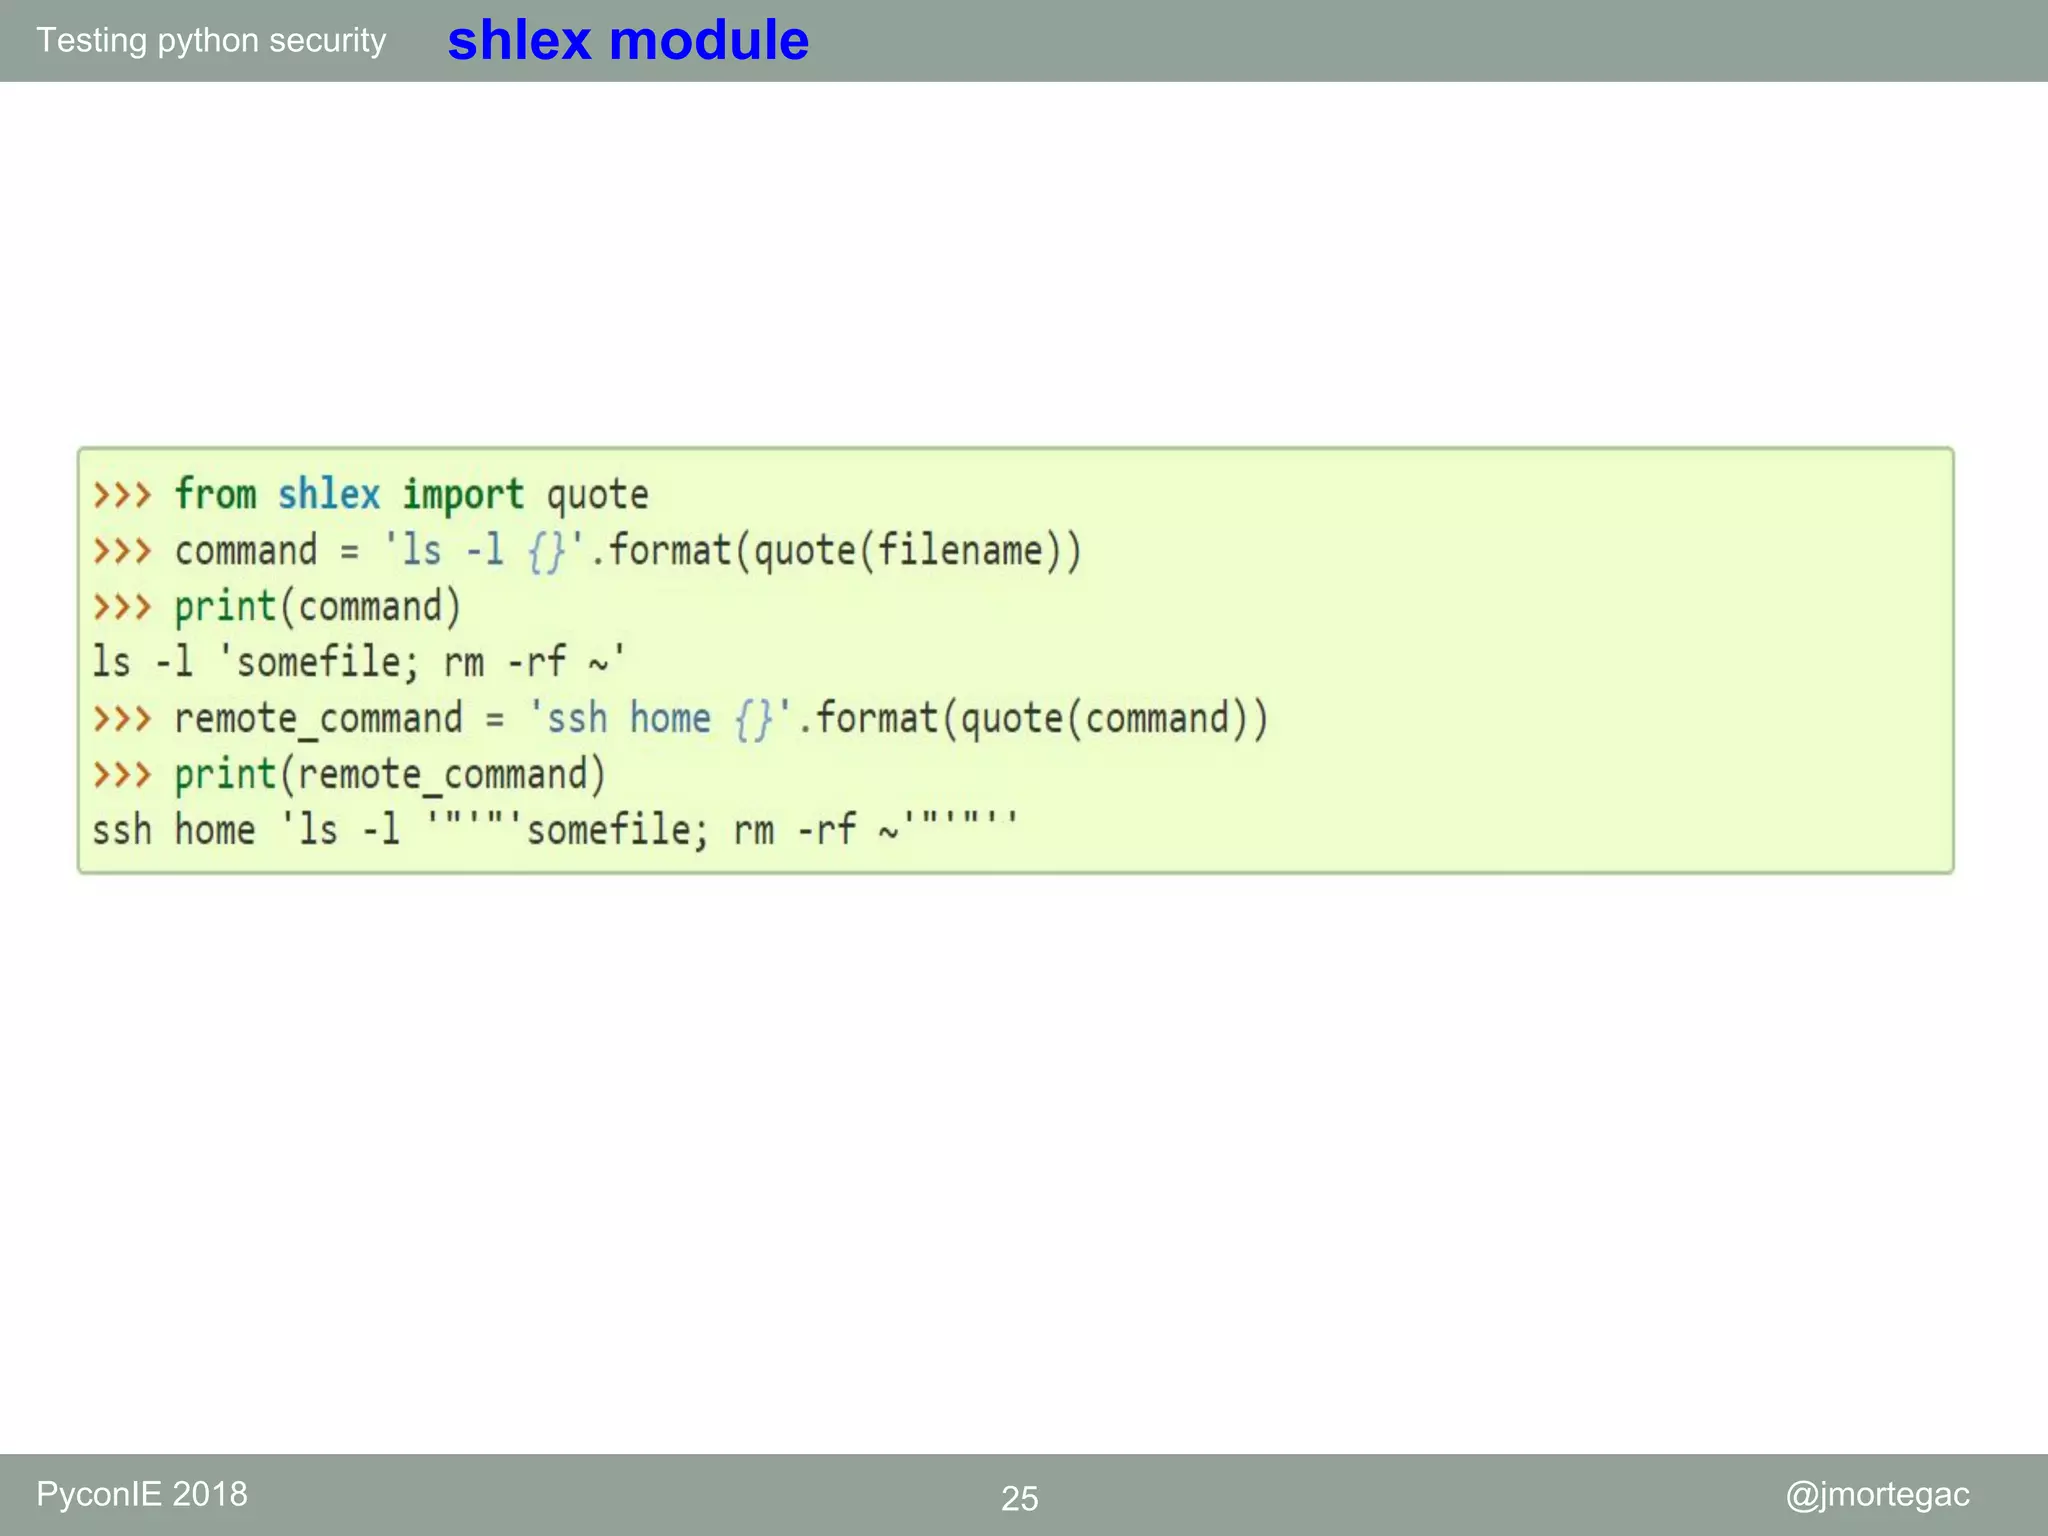2048x1536 pixels.
Task: Click the line assigning 'command' with 'ls -l {}'
Action: point(587,551)
